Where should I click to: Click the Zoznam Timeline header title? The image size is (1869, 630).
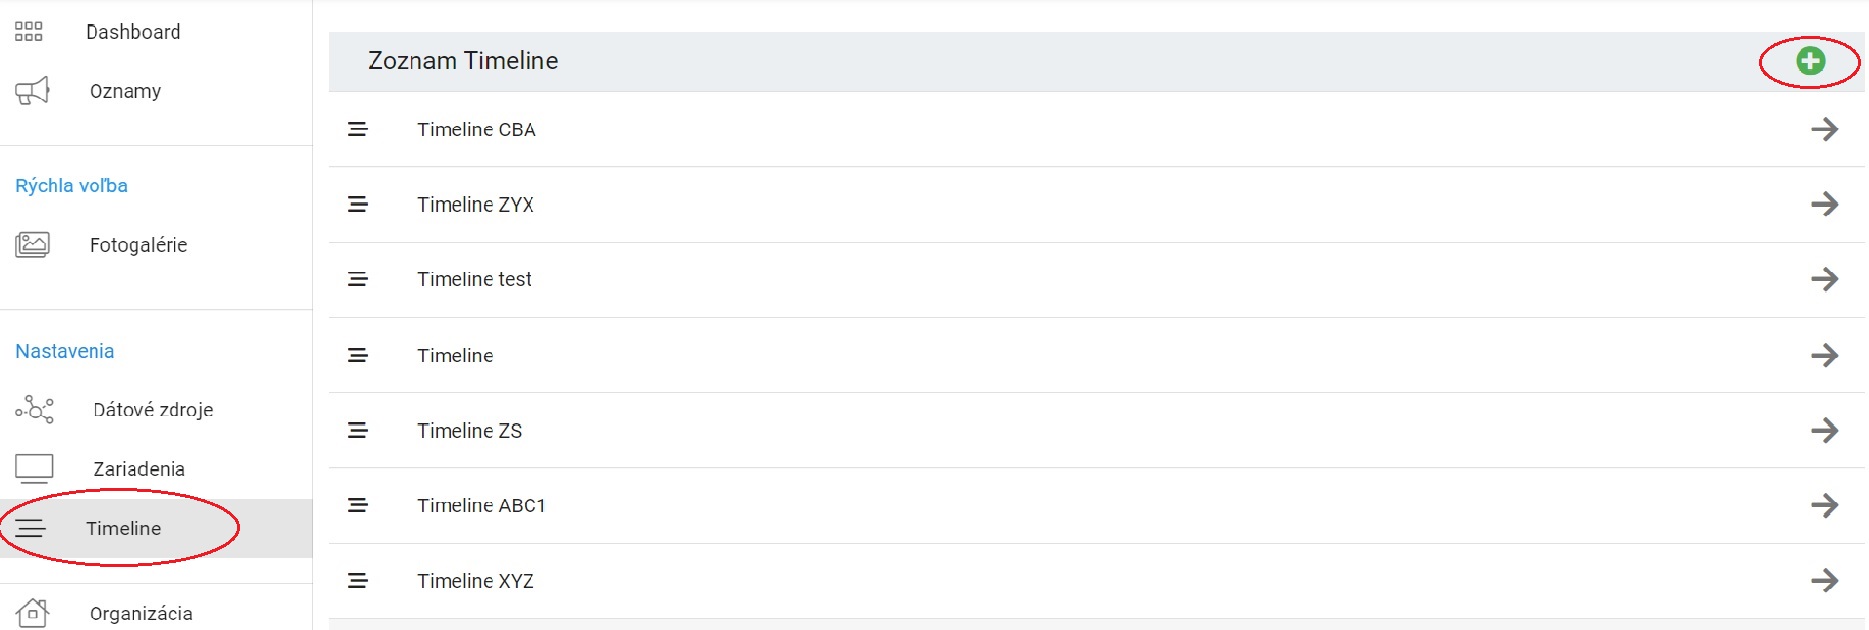click(463, 61)
